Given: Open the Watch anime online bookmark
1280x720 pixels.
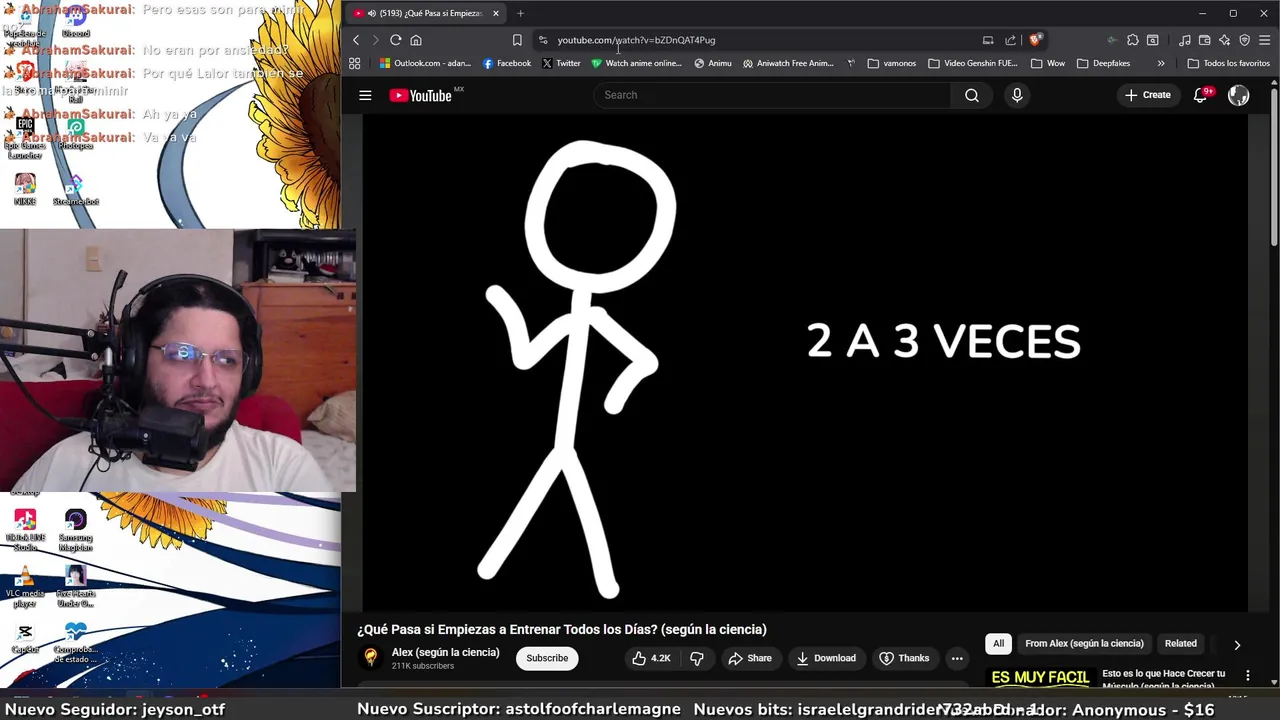Looking at the screenshot, I should coord(636,63).
